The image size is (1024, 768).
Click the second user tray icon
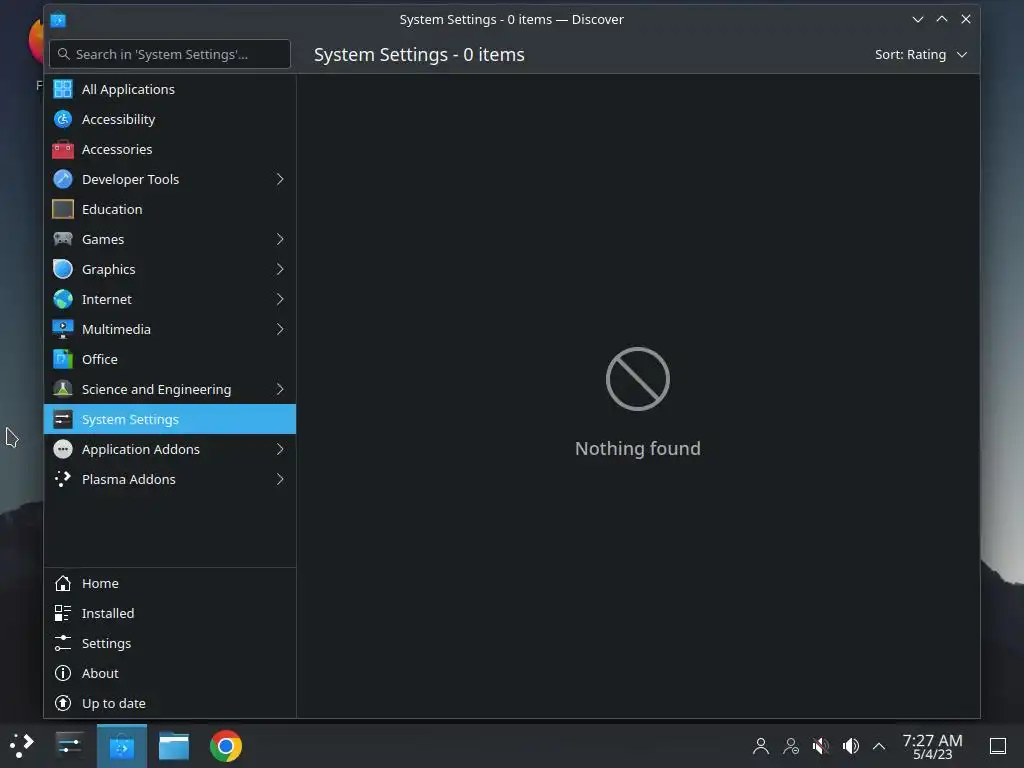[791, 746]
